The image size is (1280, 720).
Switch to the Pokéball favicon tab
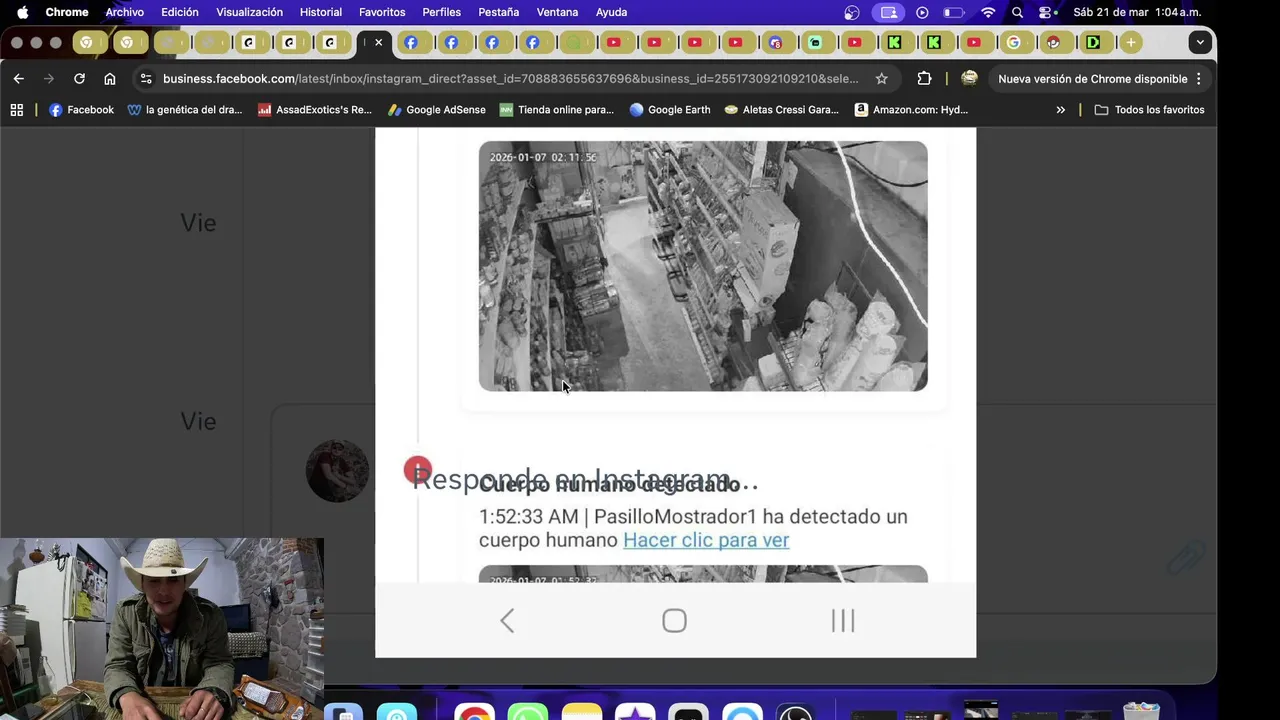(x=1053, y=42)
